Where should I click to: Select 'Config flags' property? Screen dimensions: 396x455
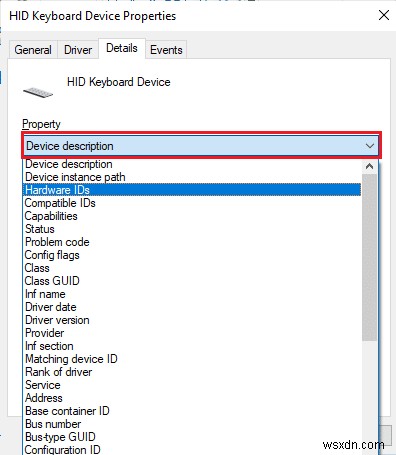click(192, 255)
